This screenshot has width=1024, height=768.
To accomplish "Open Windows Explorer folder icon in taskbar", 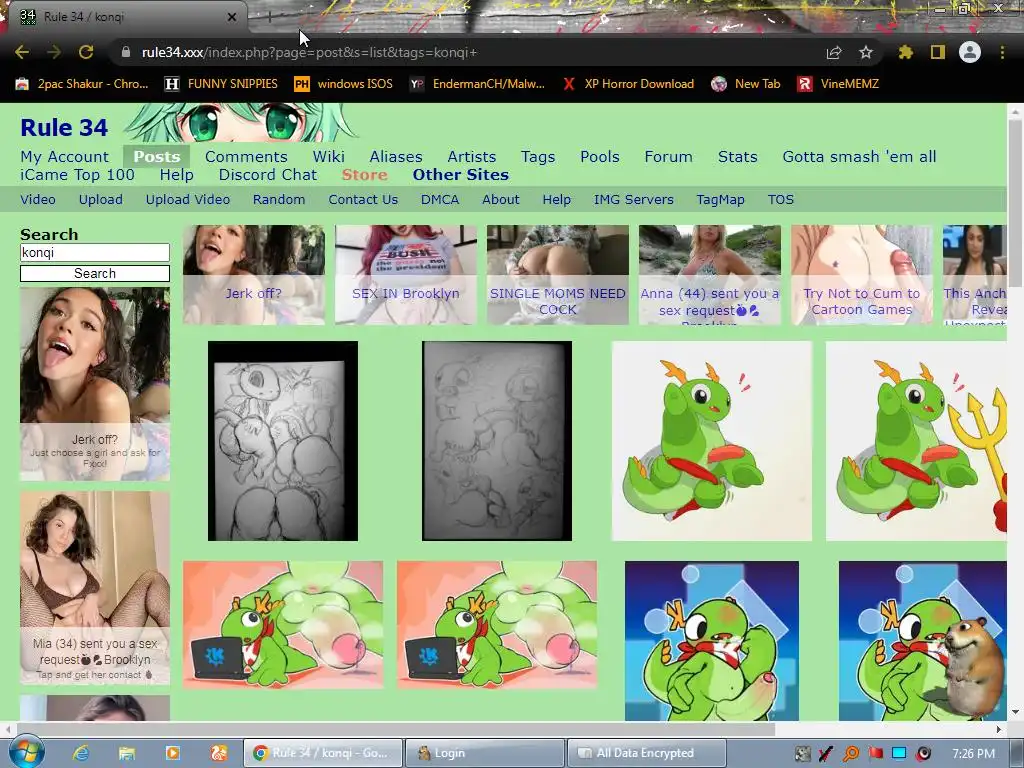I will click(x=127, y=753).
